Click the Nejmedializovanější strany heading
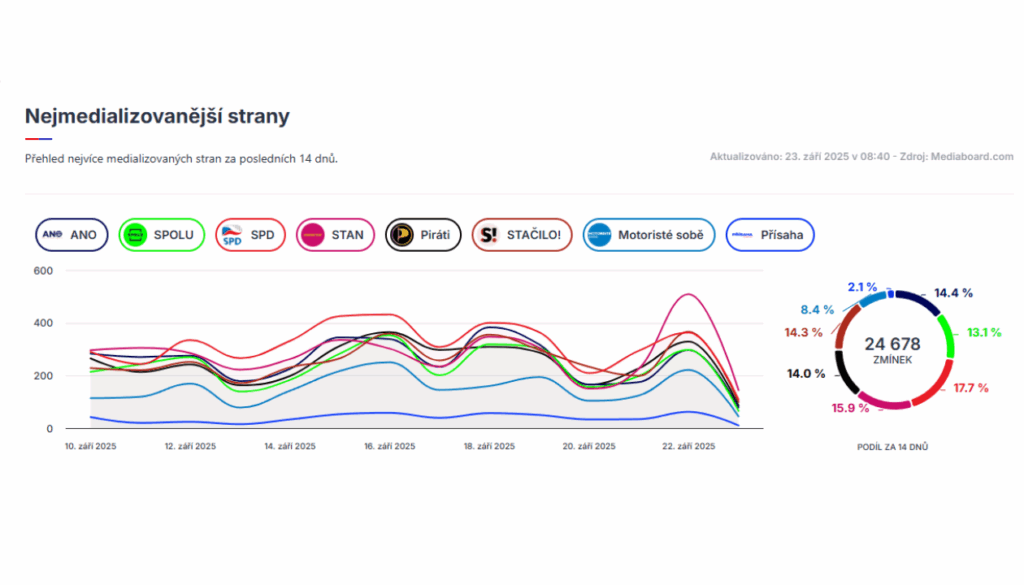 [x=157, y=116]
